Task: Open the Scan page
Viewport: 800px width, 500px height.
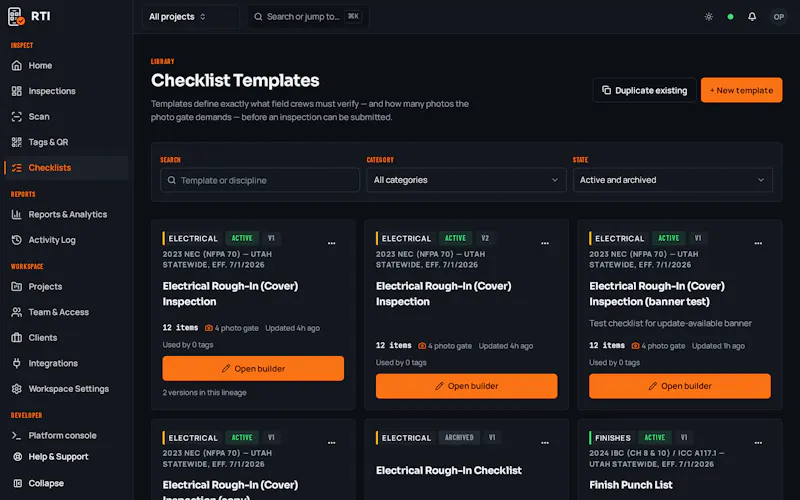Action: [65, 116]
